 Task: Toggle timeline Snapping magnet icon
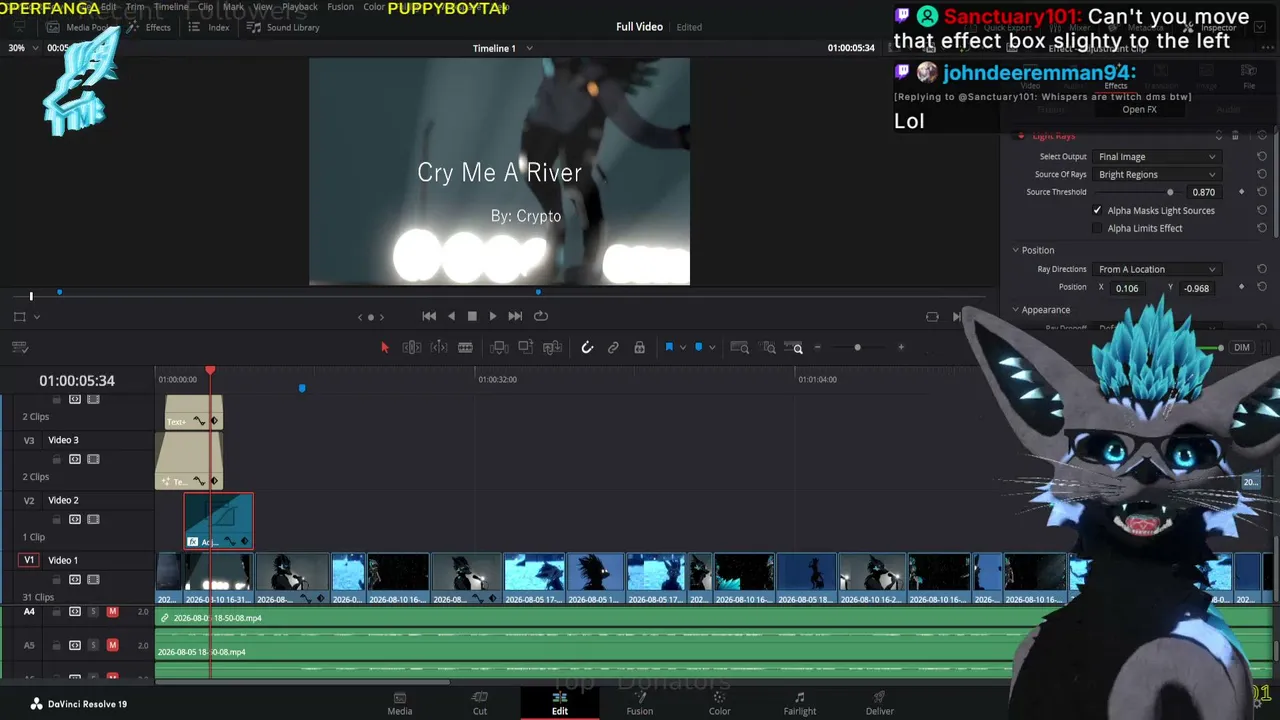(587, 347)
